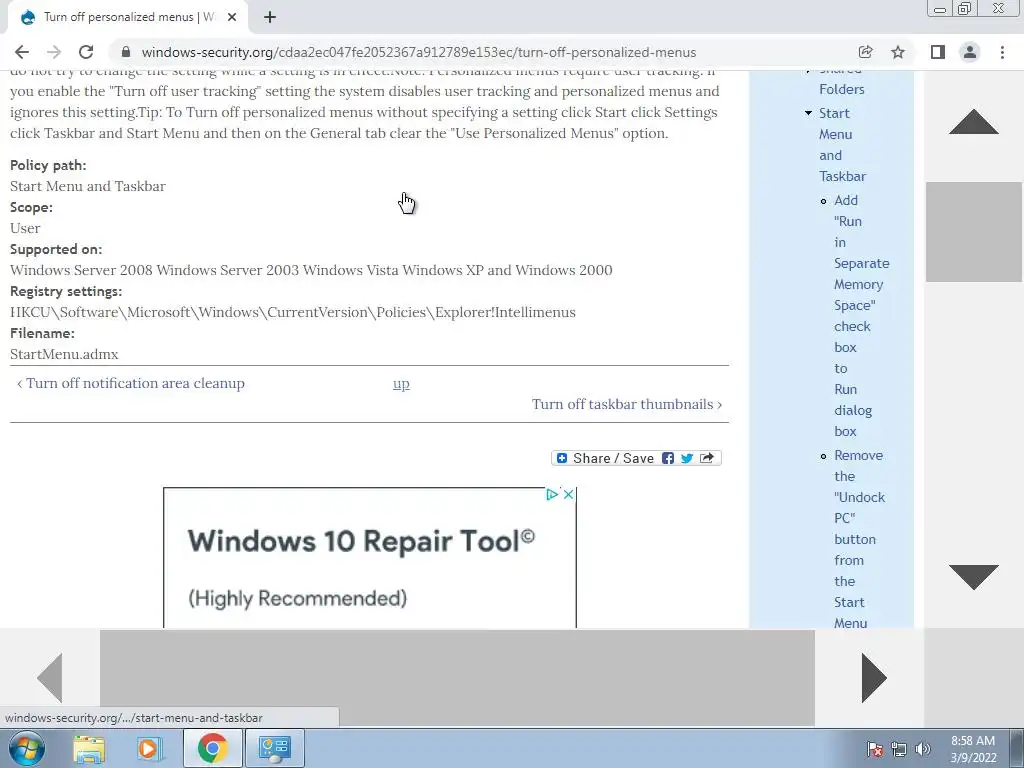Click the address bar URL
Viewport: 1024px width, 768px height.
tap(419, 52)
